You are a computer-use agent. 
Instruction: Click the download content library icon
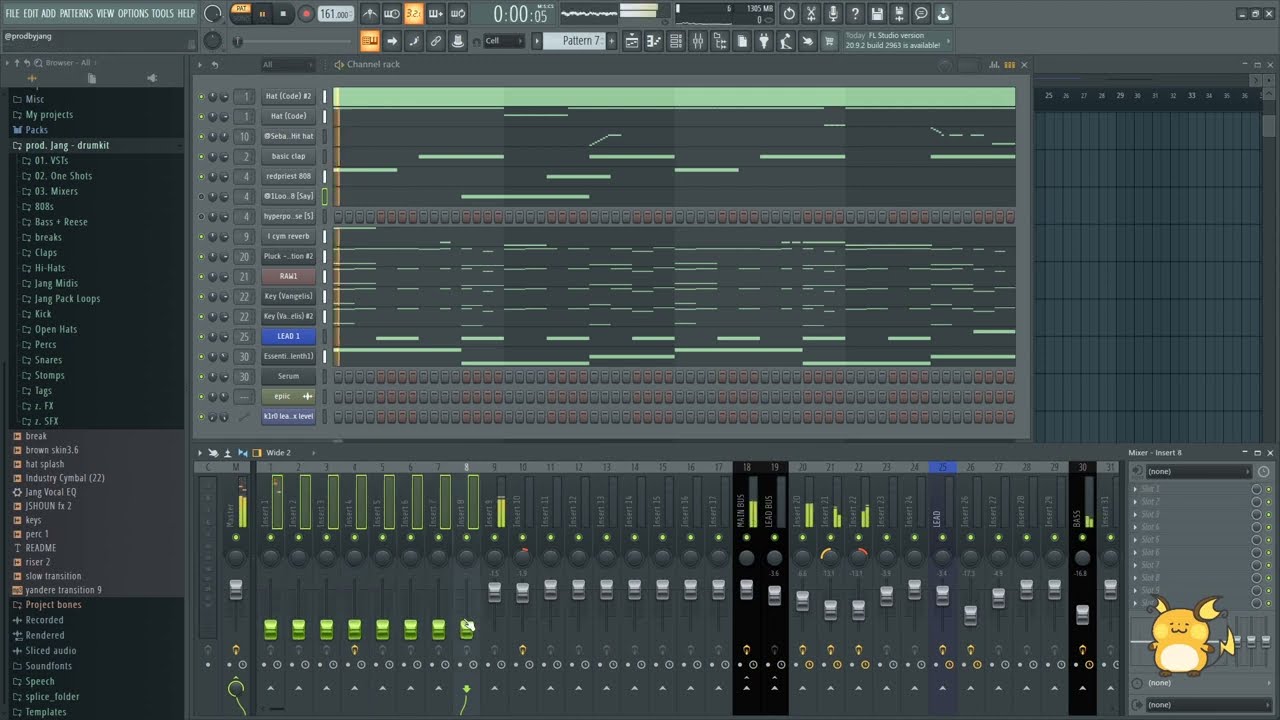(x=943, y=14)
